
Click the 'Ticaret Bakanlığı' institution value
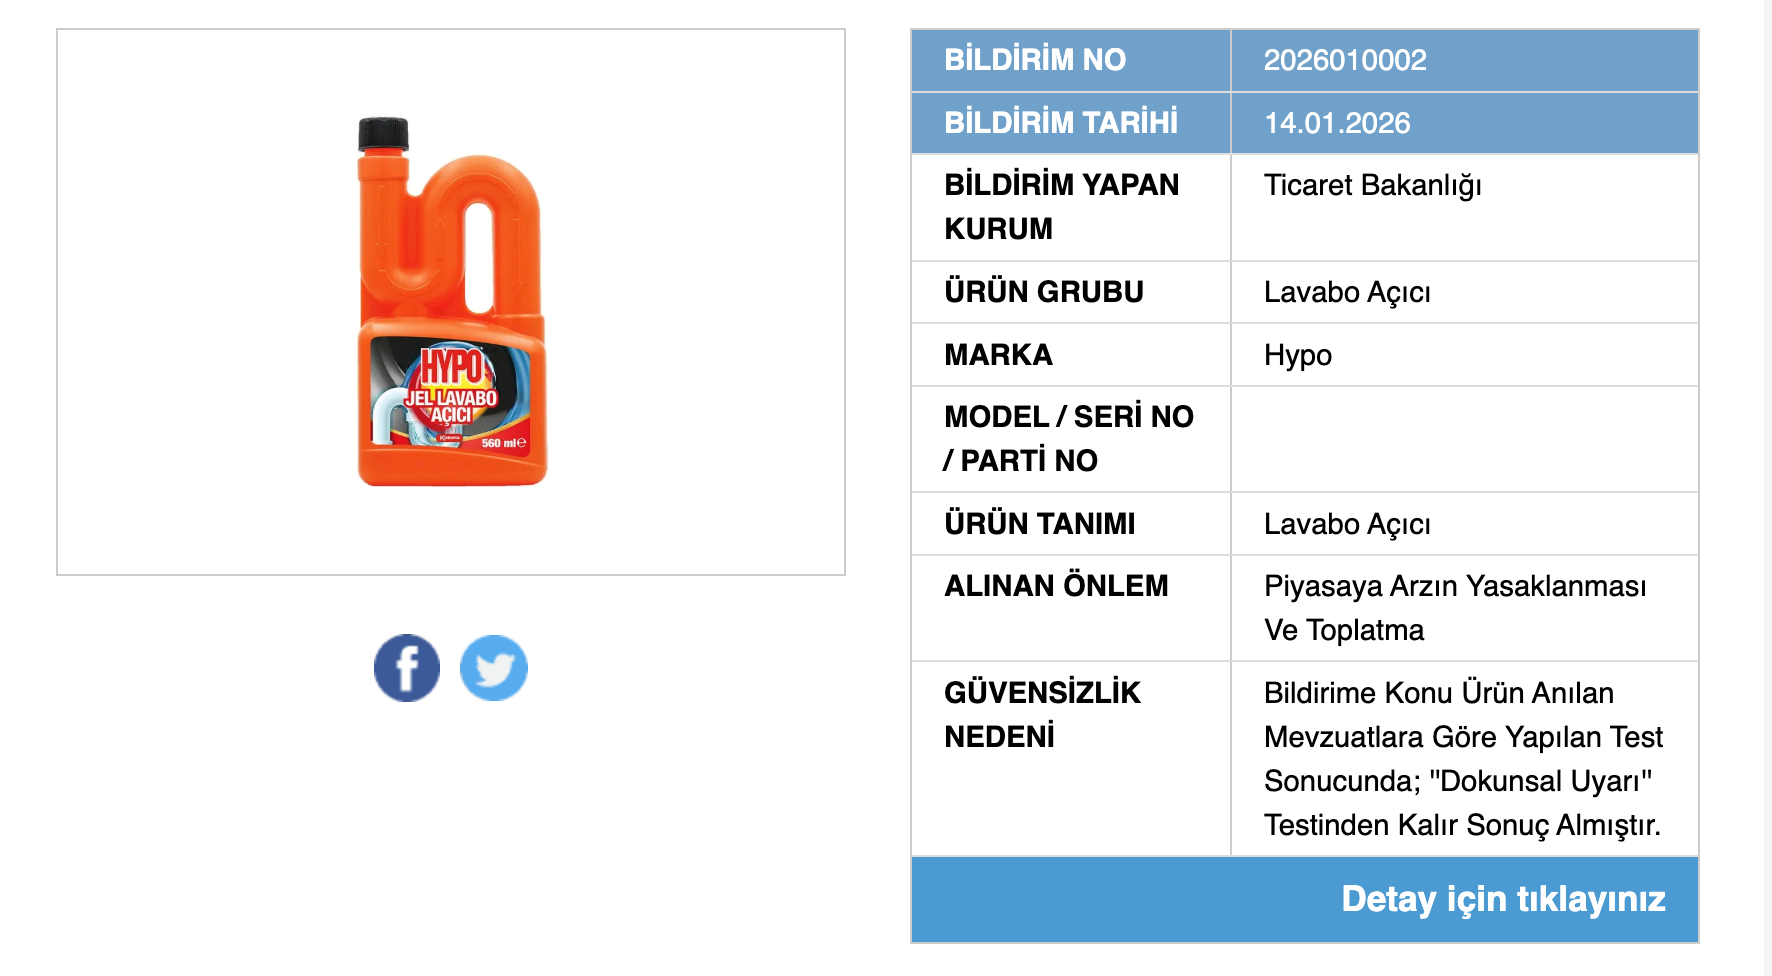click(x=1372, y=186)
